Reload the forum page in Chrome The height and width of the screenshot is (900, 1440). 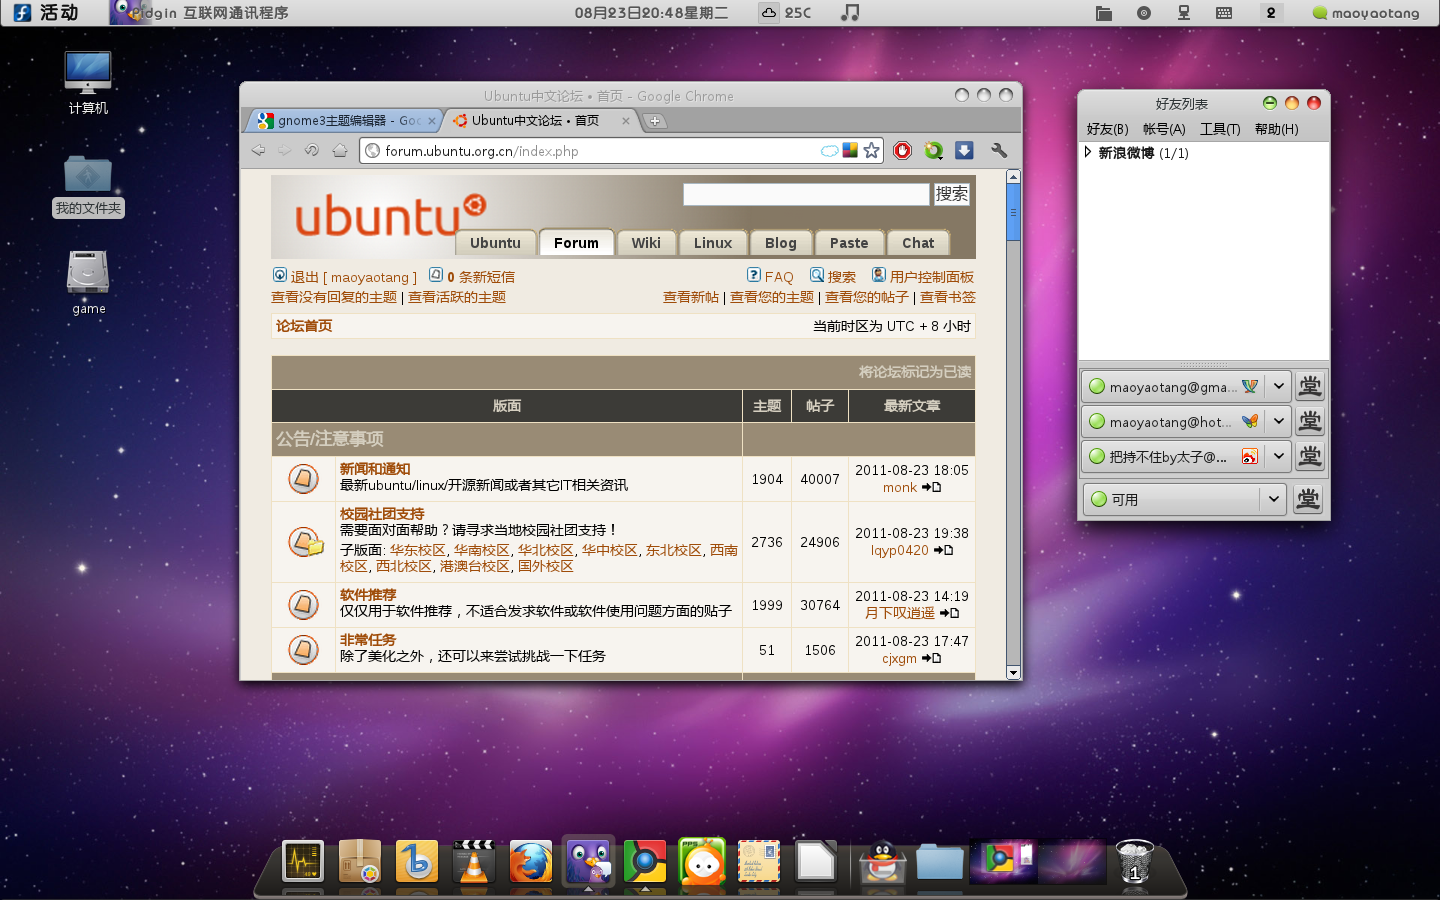pos(312,150)
